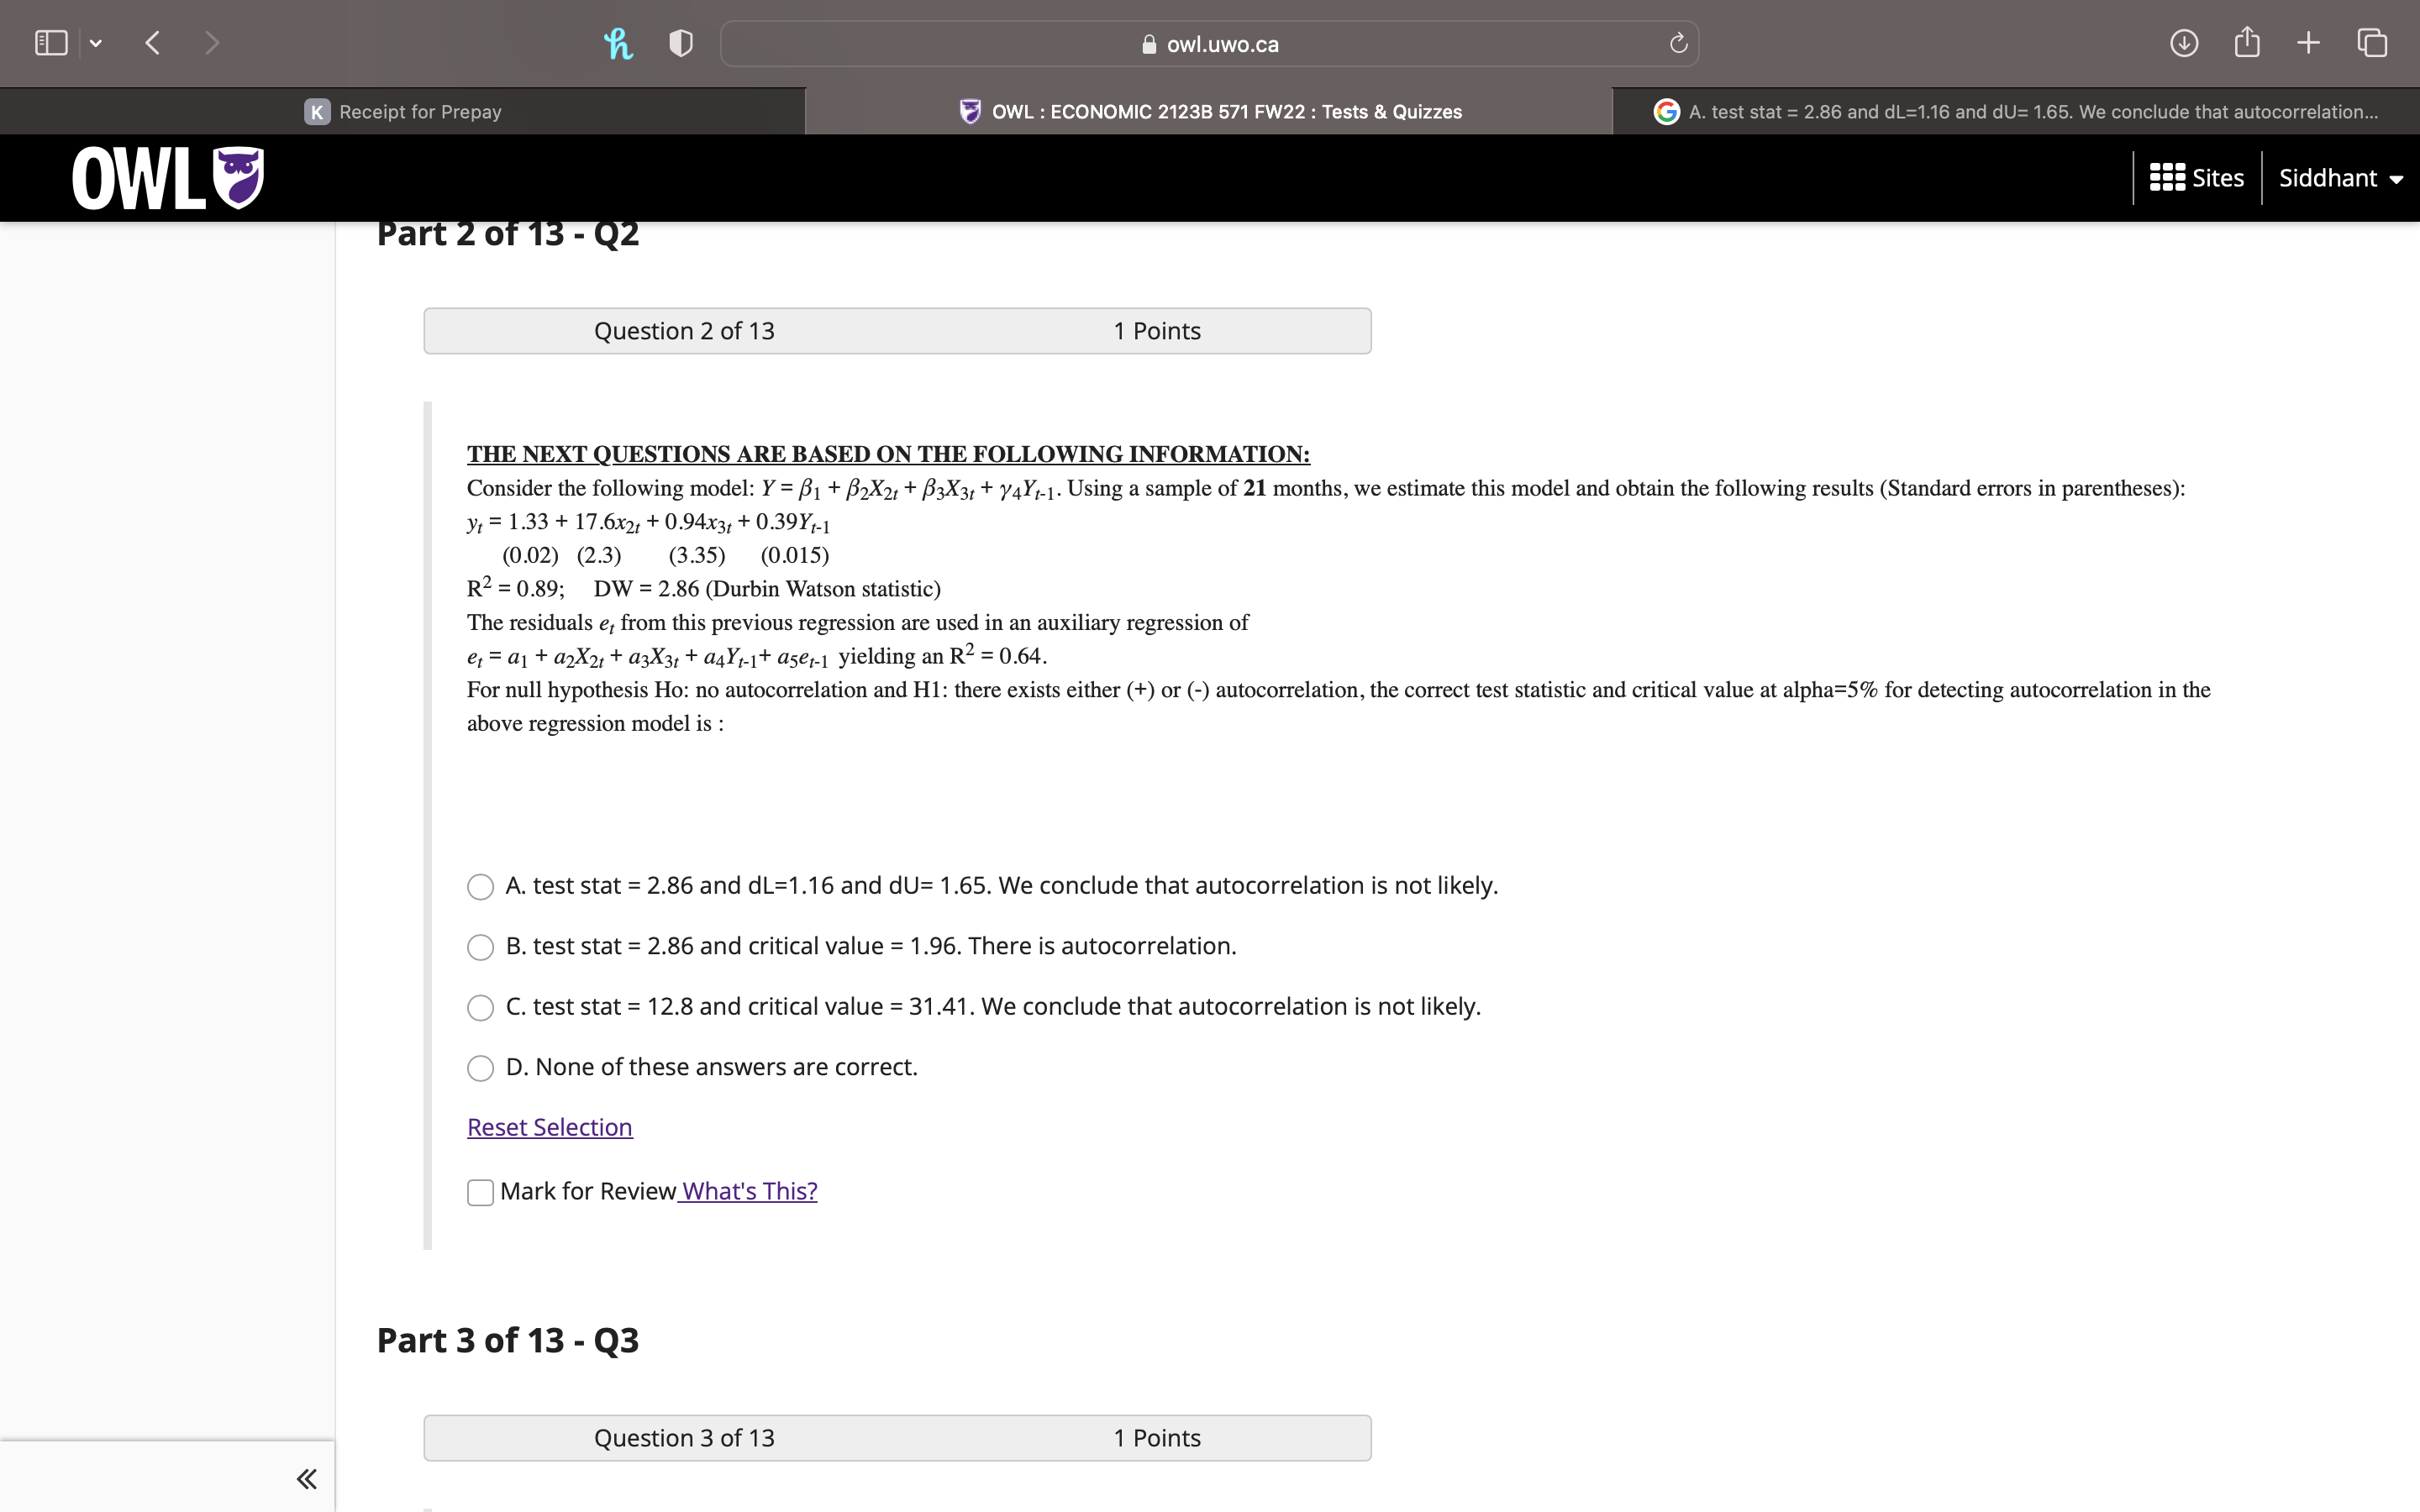Screen dimensions: 2420x1512
Task: Select answer A, autocorrelation not likely
Action: (x=481, y=887)
